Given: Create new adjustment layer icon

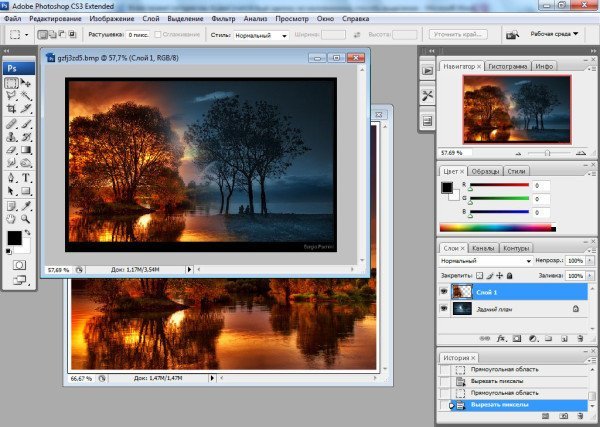Looking at the screenshot, I should [x=533, y=339].
